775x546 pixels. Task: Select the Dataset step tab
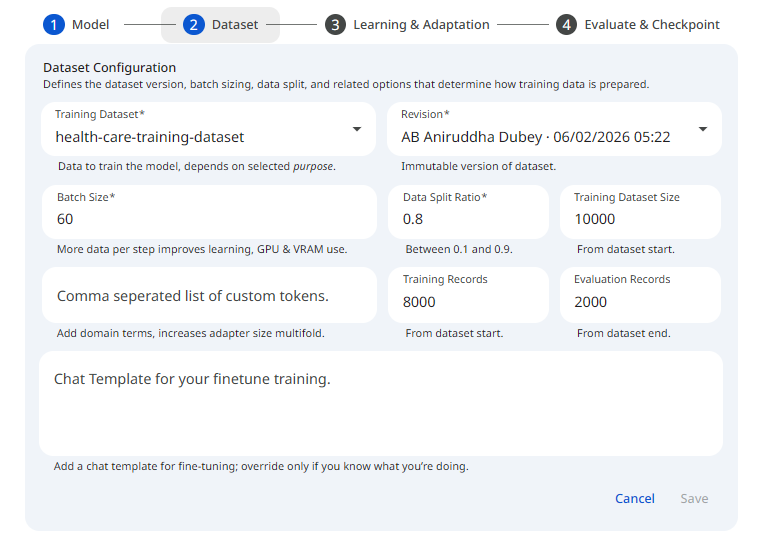click(x=234, y=25)
